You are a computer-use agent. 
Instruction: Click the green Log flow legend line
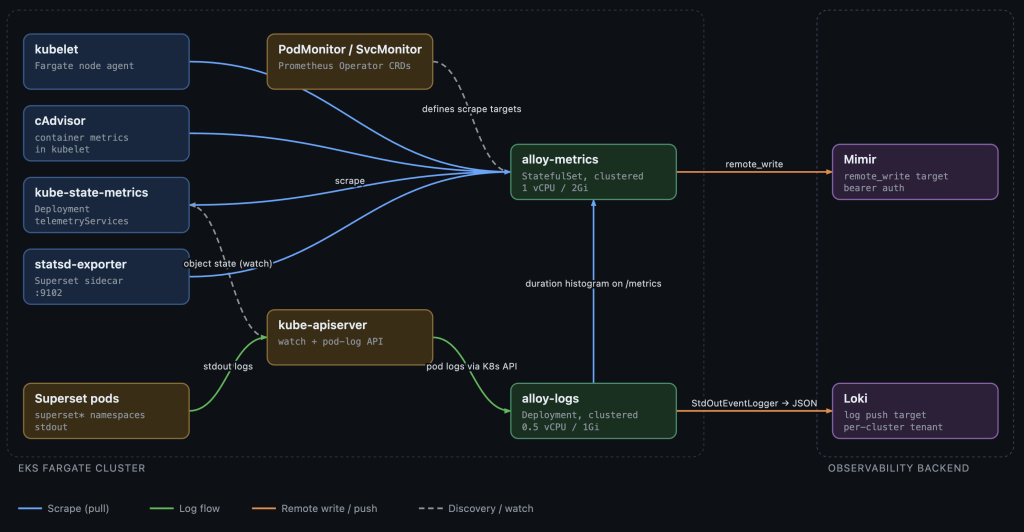(161, 509)
